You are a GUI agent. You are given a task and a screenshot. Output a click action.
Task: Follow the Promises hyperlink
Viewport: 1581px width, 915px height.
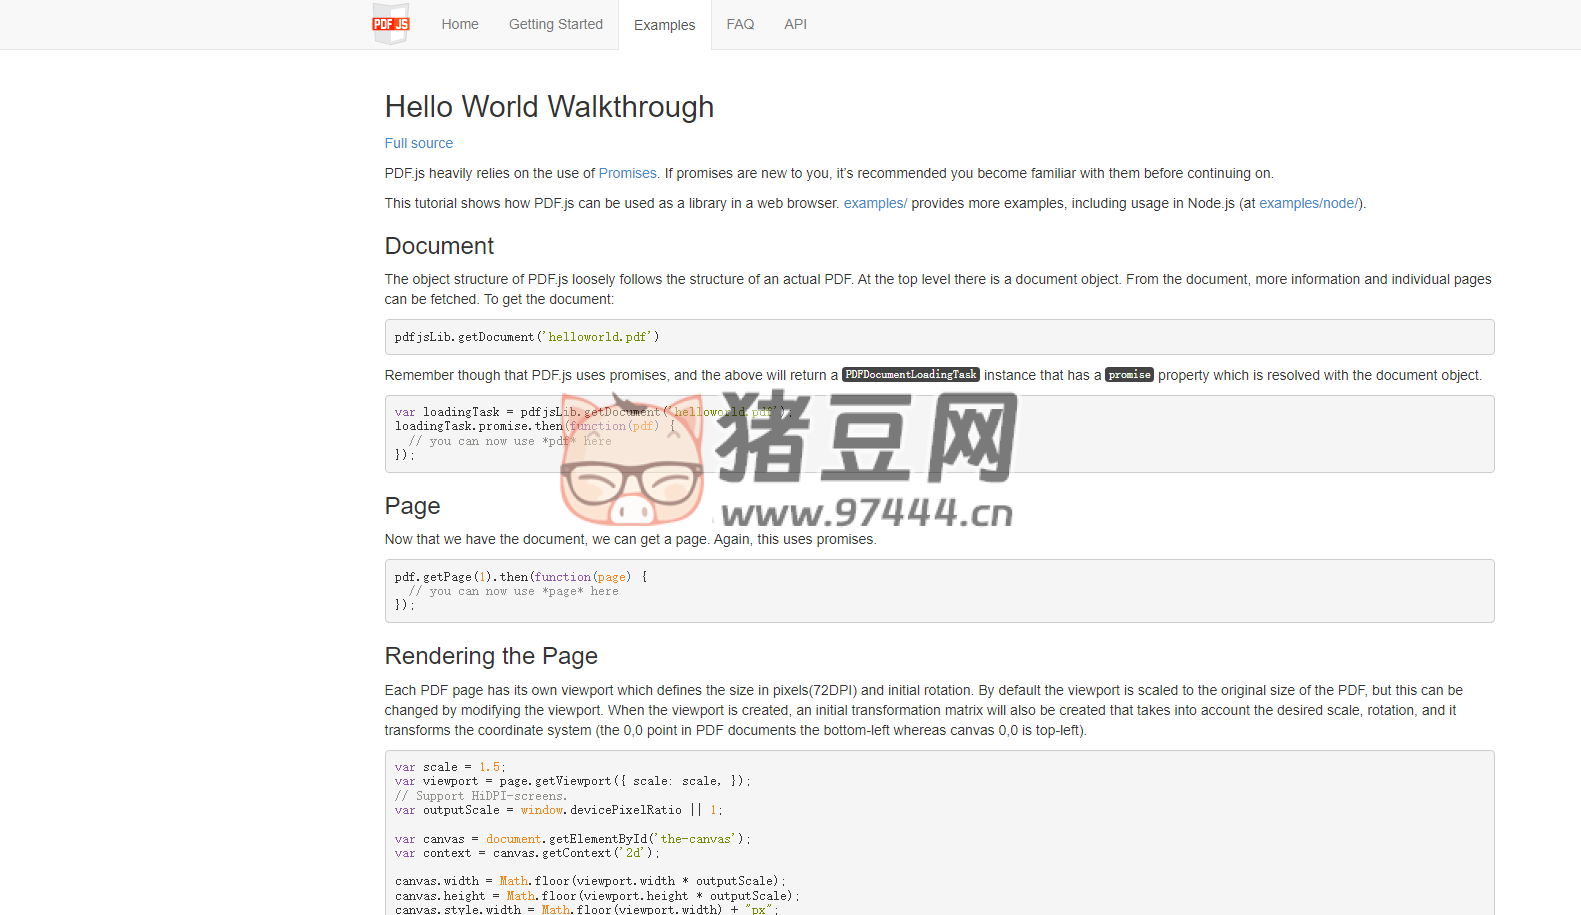(627, 173)
